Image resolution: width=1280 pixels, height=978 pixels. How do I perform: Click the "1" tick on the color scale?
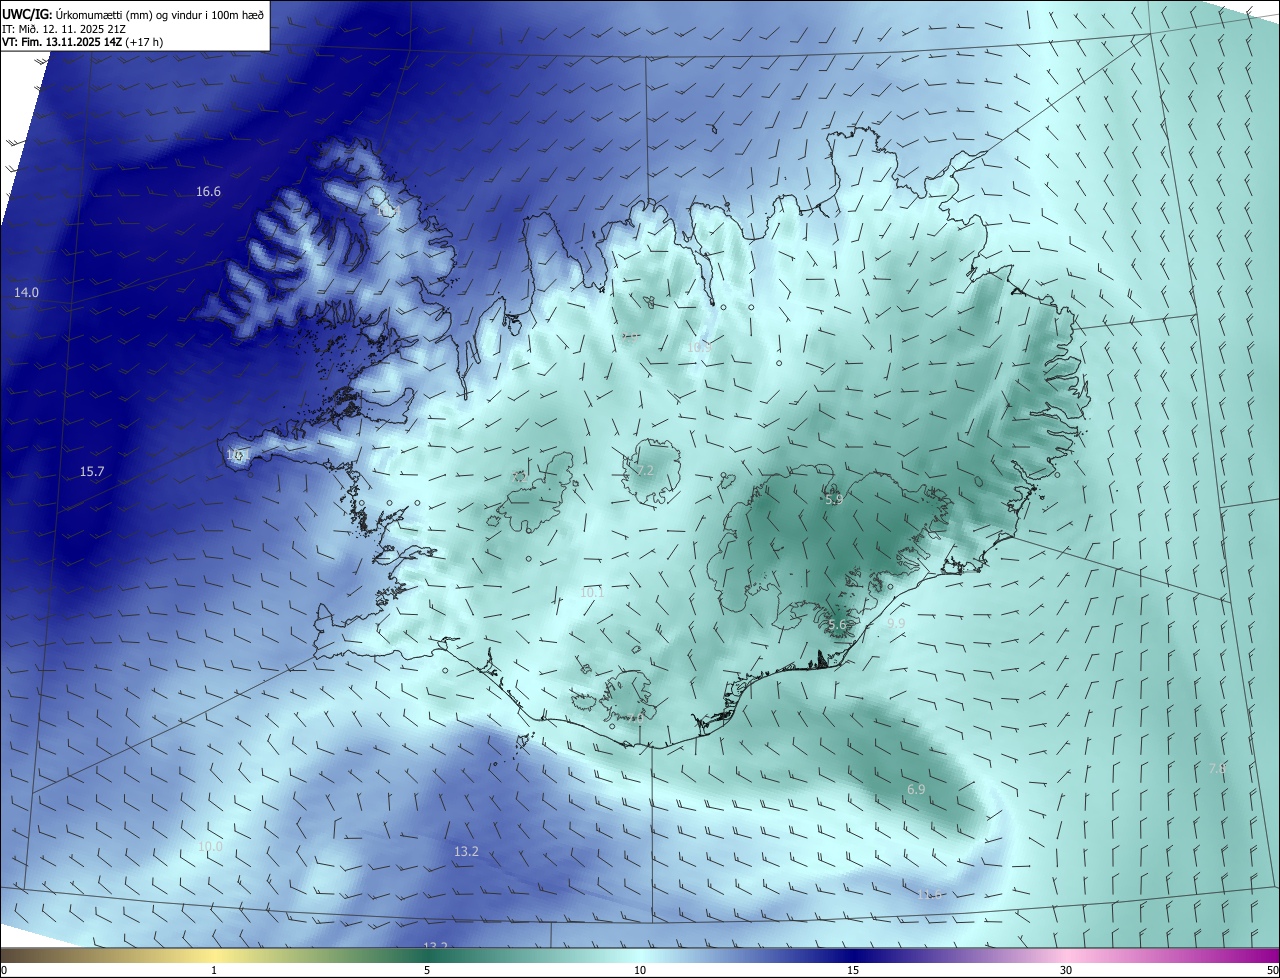pos(214,970)
